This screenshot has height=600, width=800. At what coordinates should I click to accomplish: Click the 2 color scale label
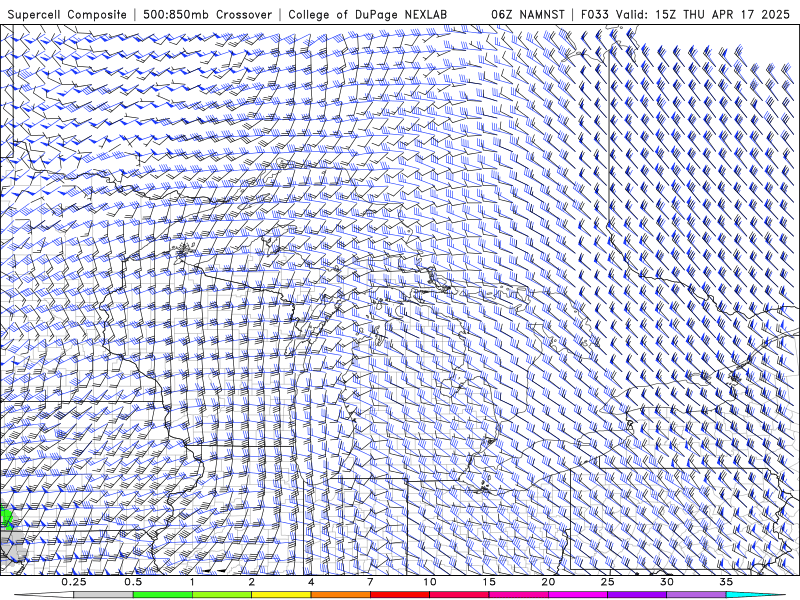pyautogui.click(x=252, y=582)
